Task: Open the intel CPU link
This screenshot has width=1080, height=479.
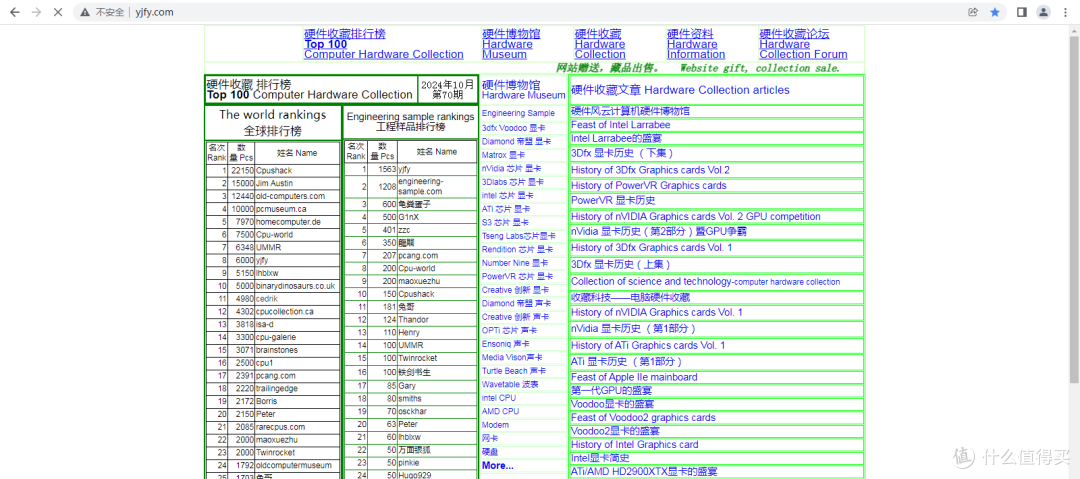Action: (x=499, y=398)
